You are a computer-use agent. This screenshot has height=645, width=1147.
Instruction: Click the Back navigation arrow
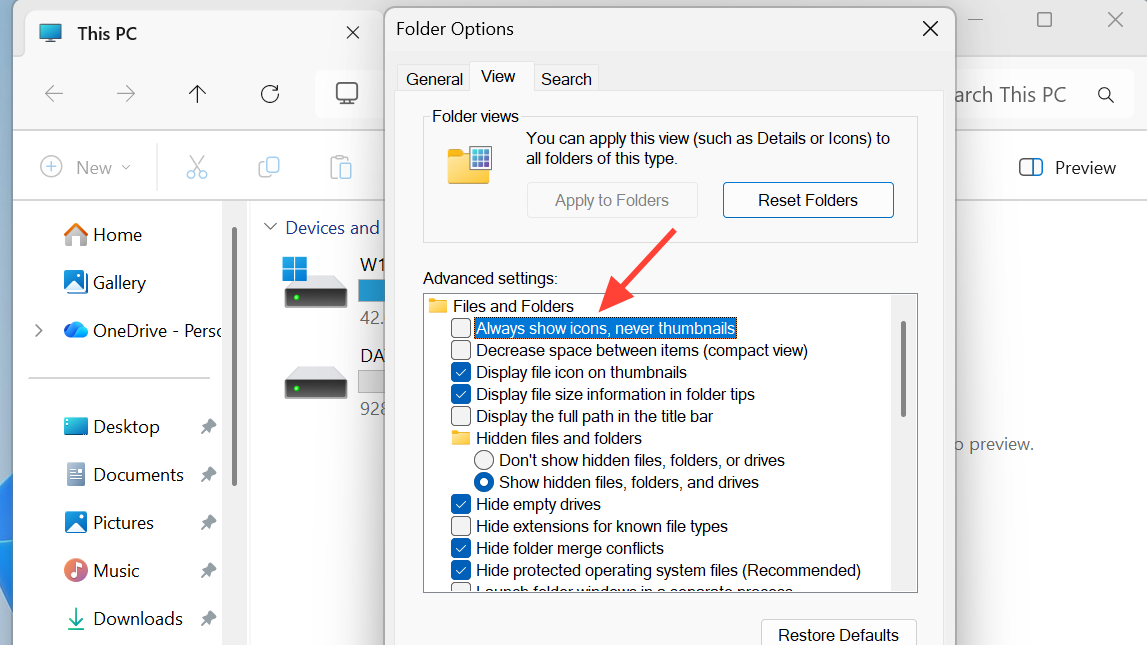click(53, 93)
